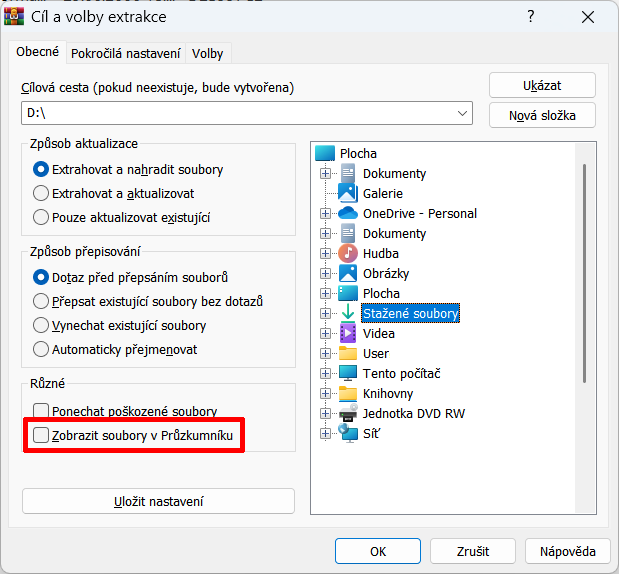The height and width of the screenshot is (574, 619).
Task: Click the OneDrive cloud icon
Action: coord(348,213)
